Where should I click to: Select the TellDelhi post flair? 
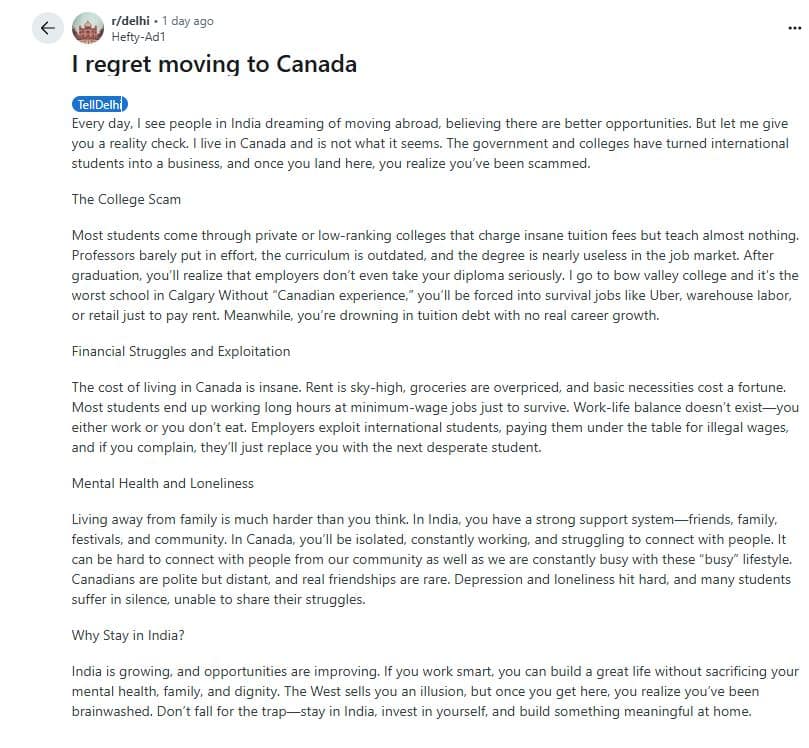pos(100,105)
